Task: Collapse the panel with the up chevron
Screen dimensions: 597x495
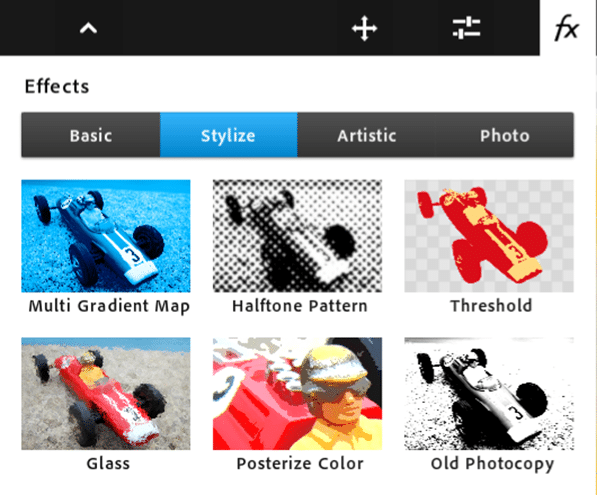Action: pyautogui.click(x=88, y=28)
